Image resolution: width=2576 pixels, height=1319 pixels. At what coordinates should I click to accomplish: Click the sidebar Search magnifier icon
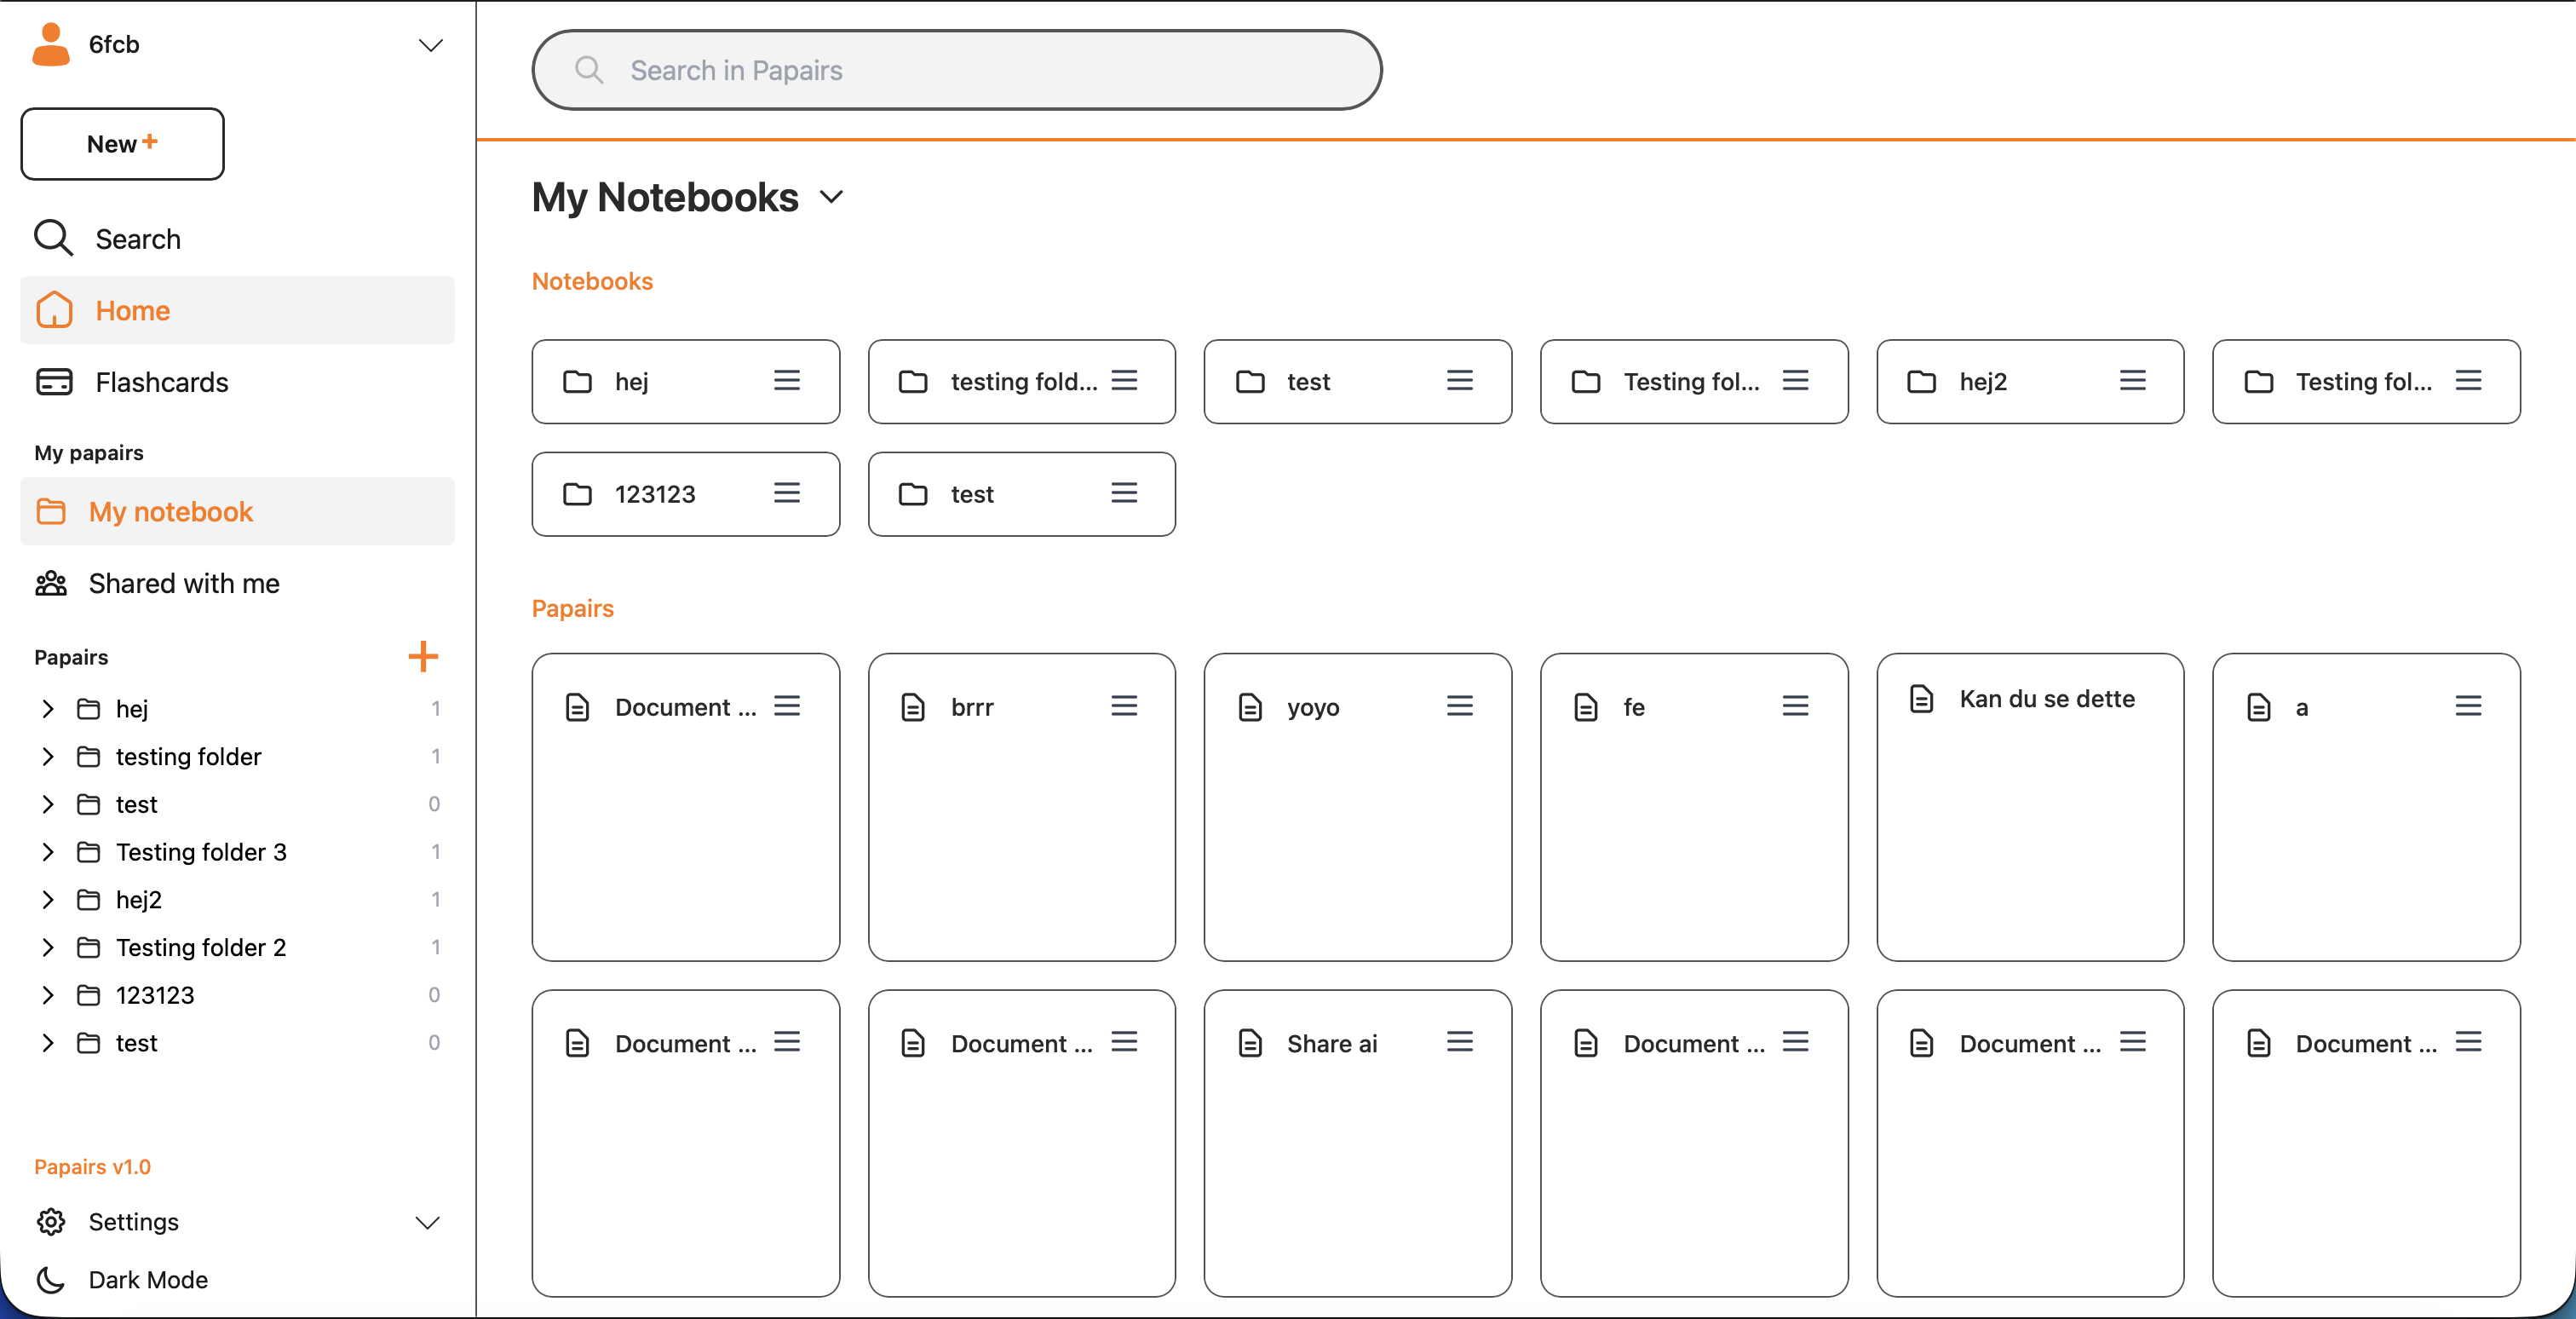(53, 239)
